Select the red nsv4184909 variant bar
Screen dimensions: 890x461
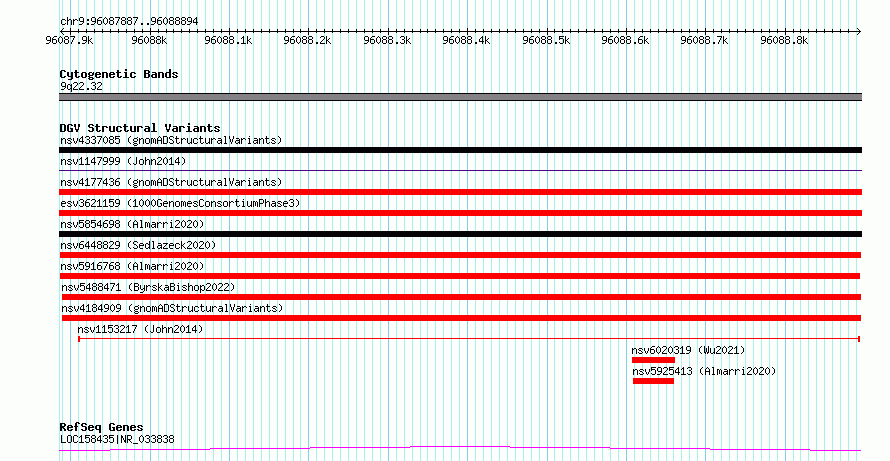[x=461, y=318]
